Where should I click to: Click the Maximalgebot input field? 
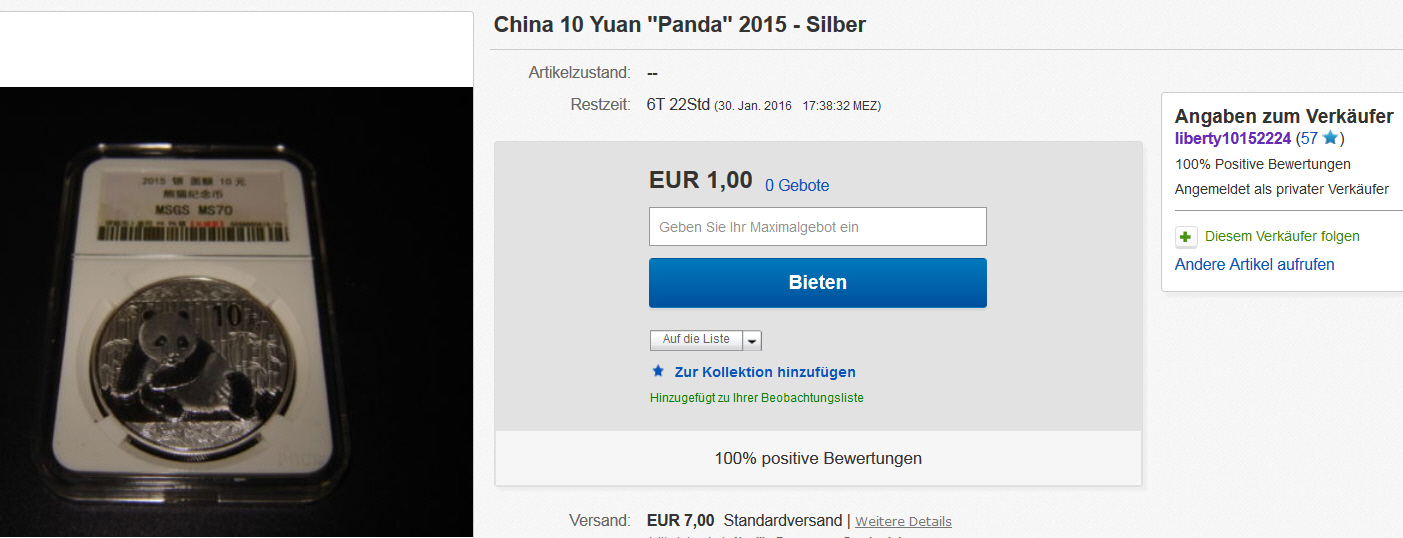pos(817,227)
